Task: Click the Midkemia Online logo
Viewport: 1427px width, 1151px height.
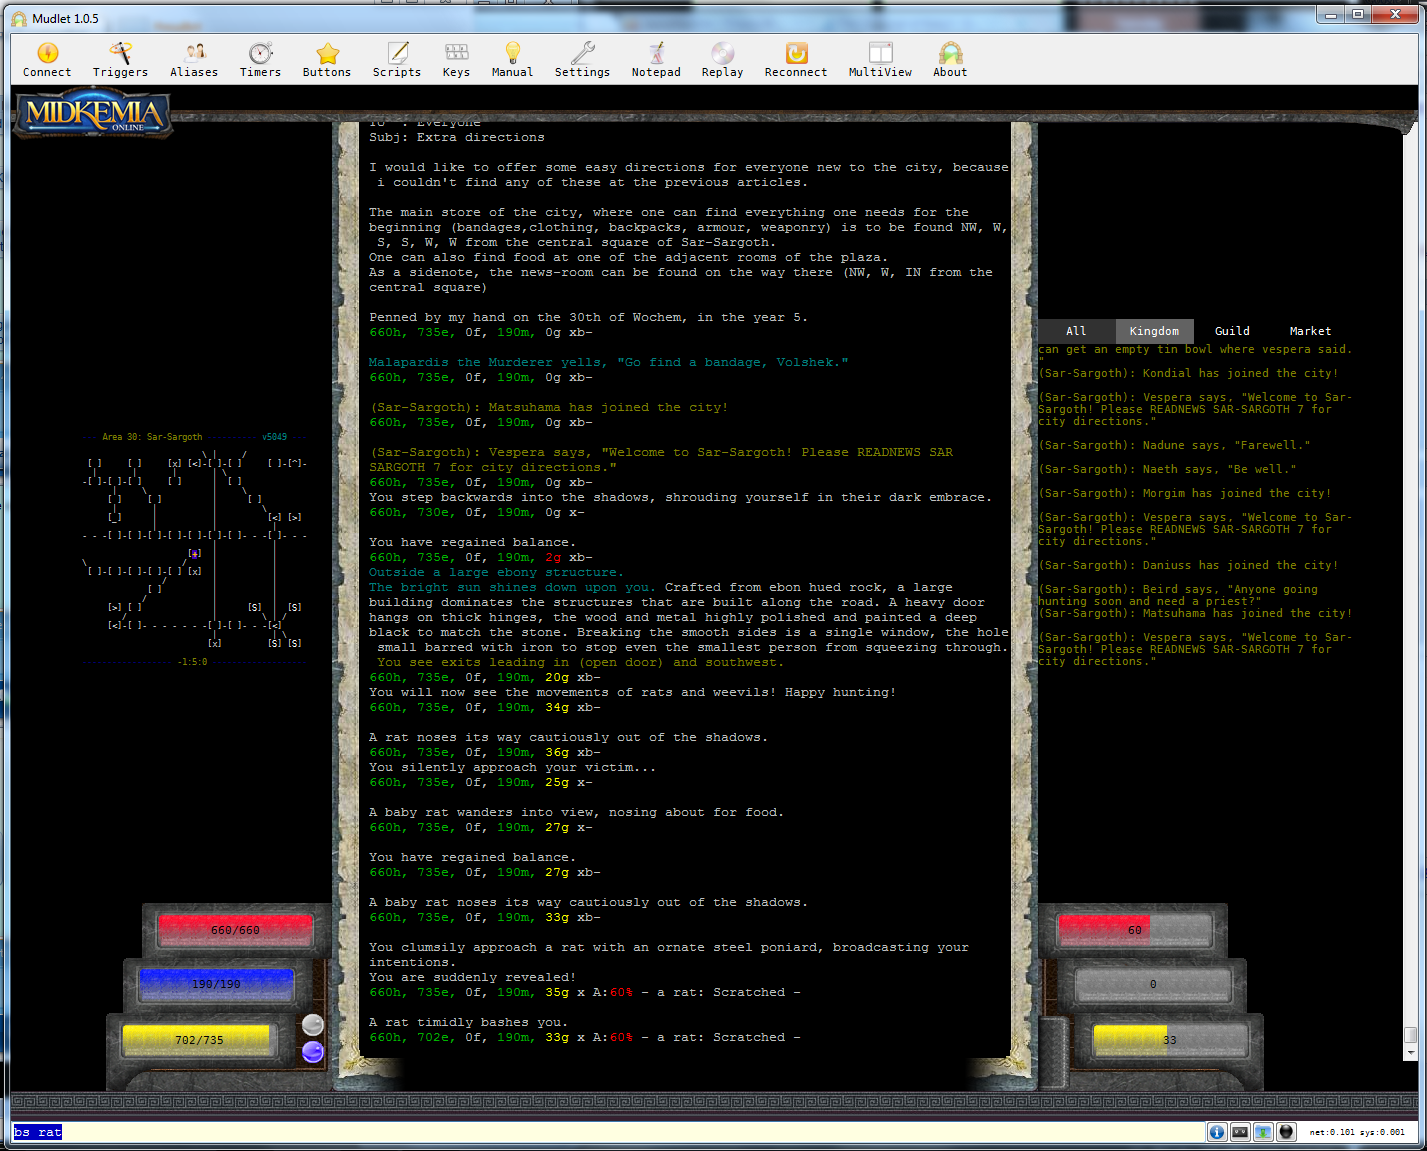Action: click(x=93, y=114)
